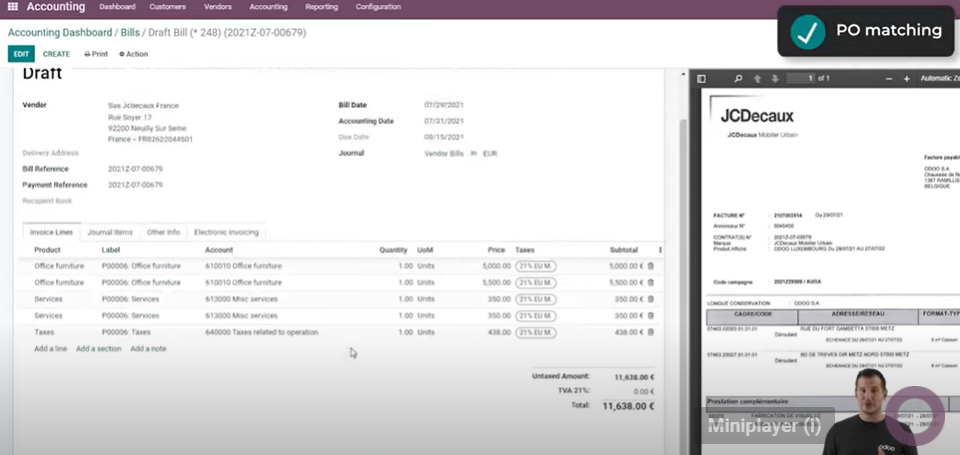The height and width of the screenshot is (455, 960).
Task: Click the Due Date value 09/15/2021
Action: click(x=444, y=137)
